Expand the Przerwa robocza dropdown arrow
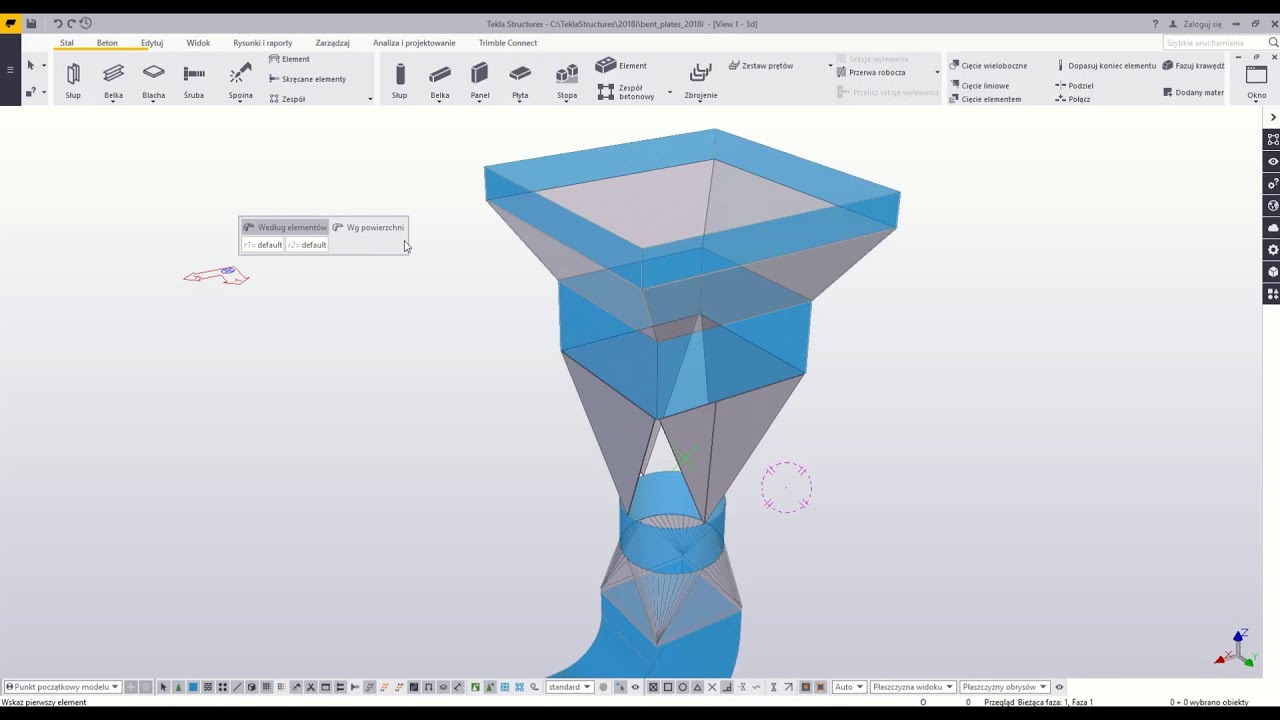 (937, 72)
